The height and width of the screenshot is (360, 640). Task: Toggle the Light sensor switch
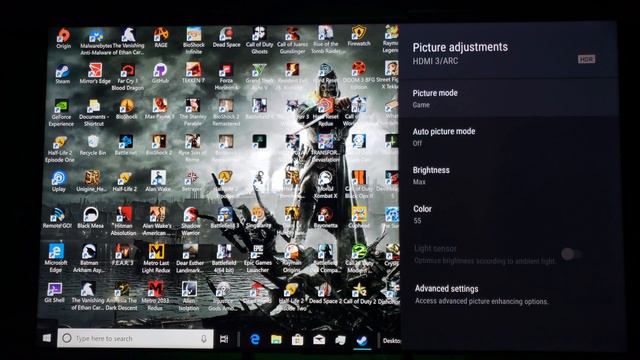coord(571,254)
